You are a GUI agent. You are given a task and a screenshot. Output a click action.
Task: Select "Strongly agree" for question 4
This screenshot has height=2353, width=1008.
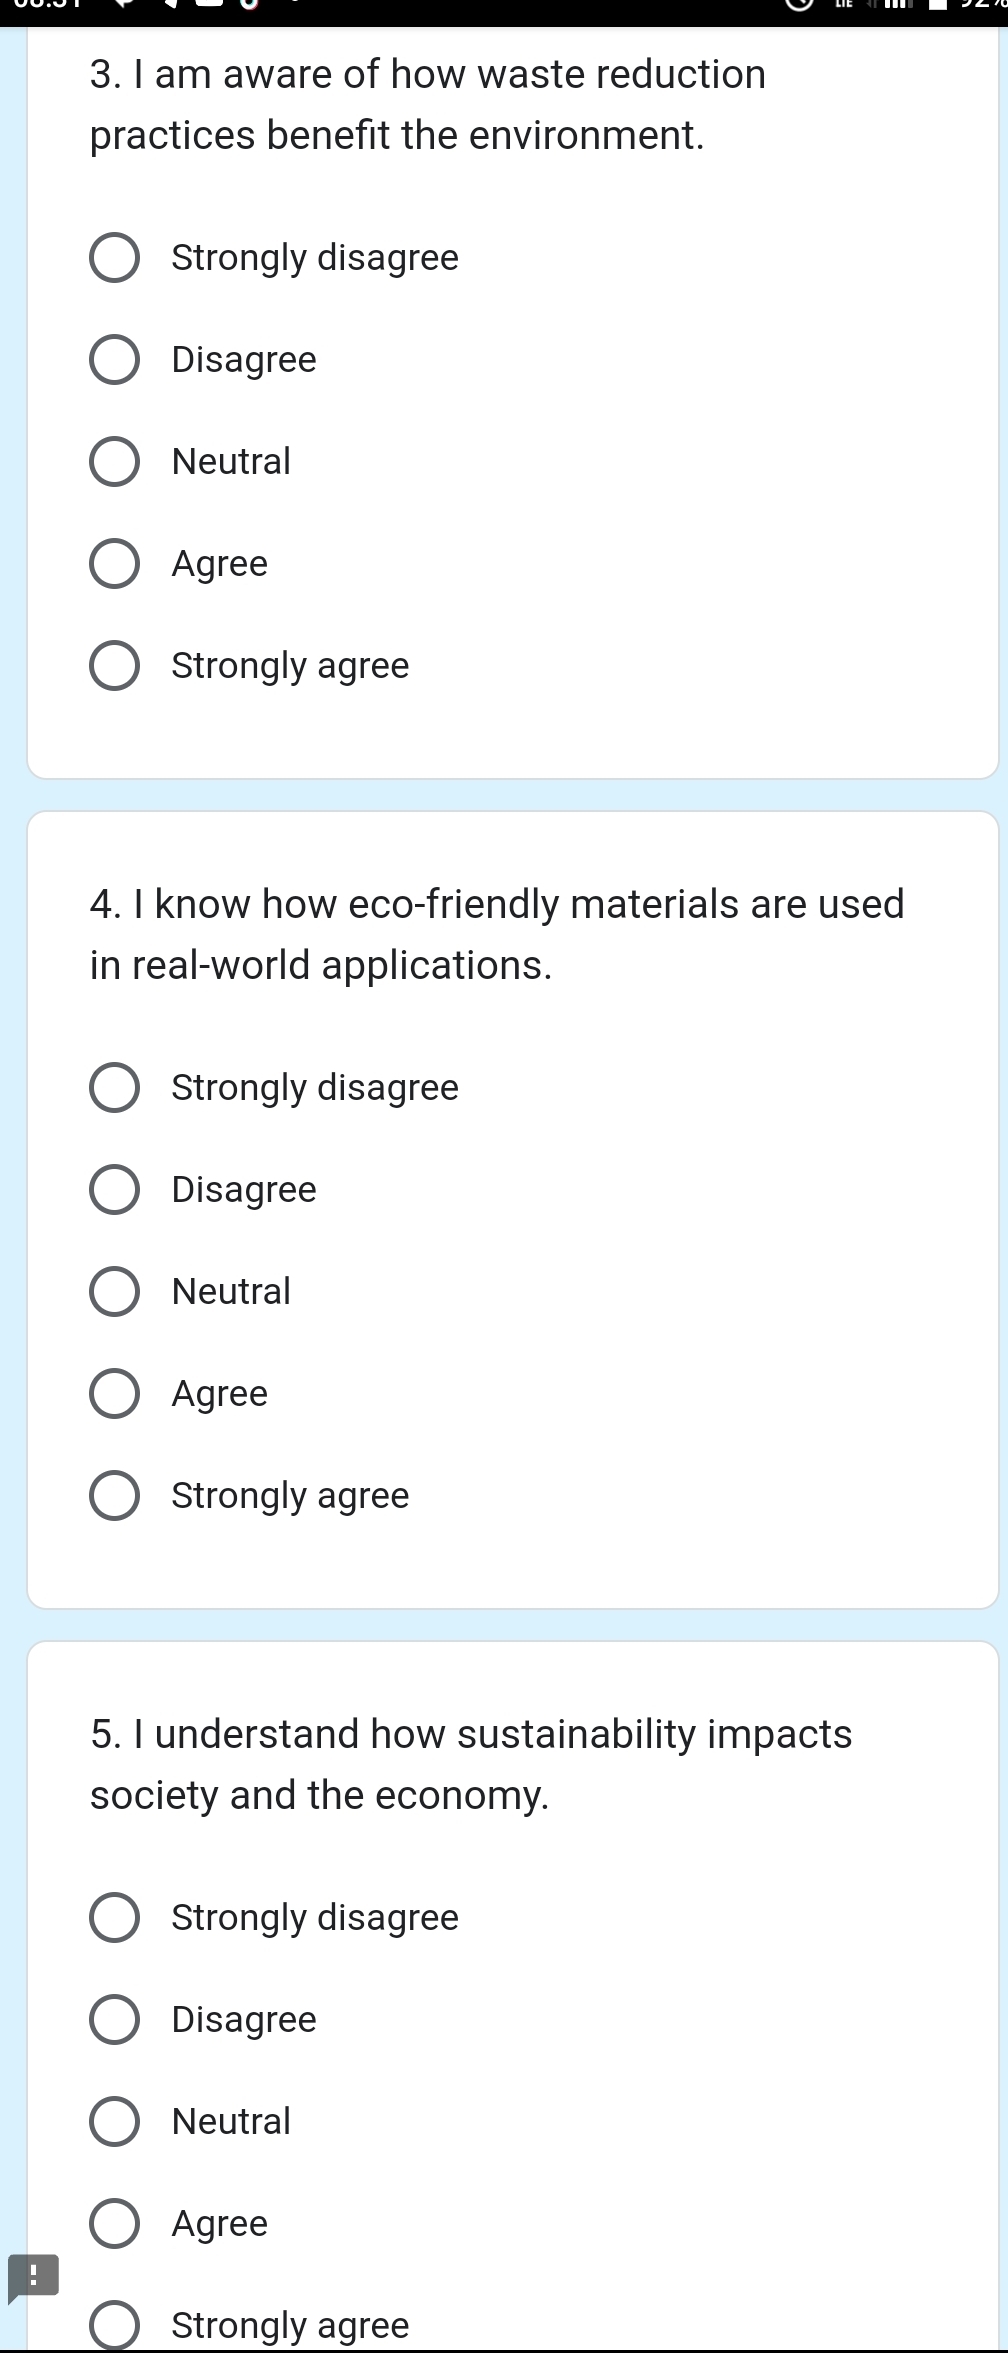(x=115, y=1495)
